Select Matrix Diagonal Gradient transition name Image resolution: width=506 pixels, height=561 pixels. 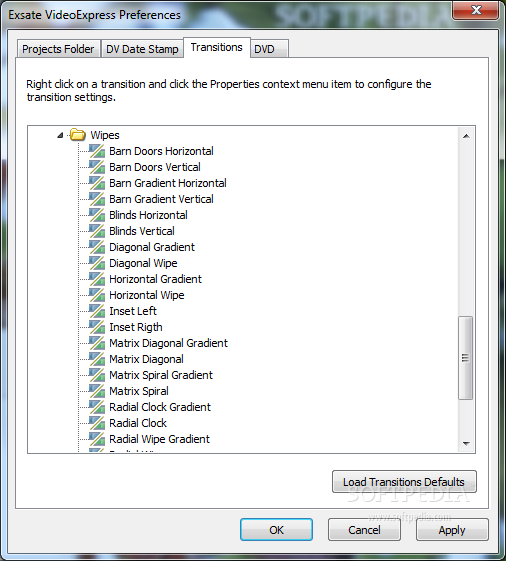(x=169, y=343)
